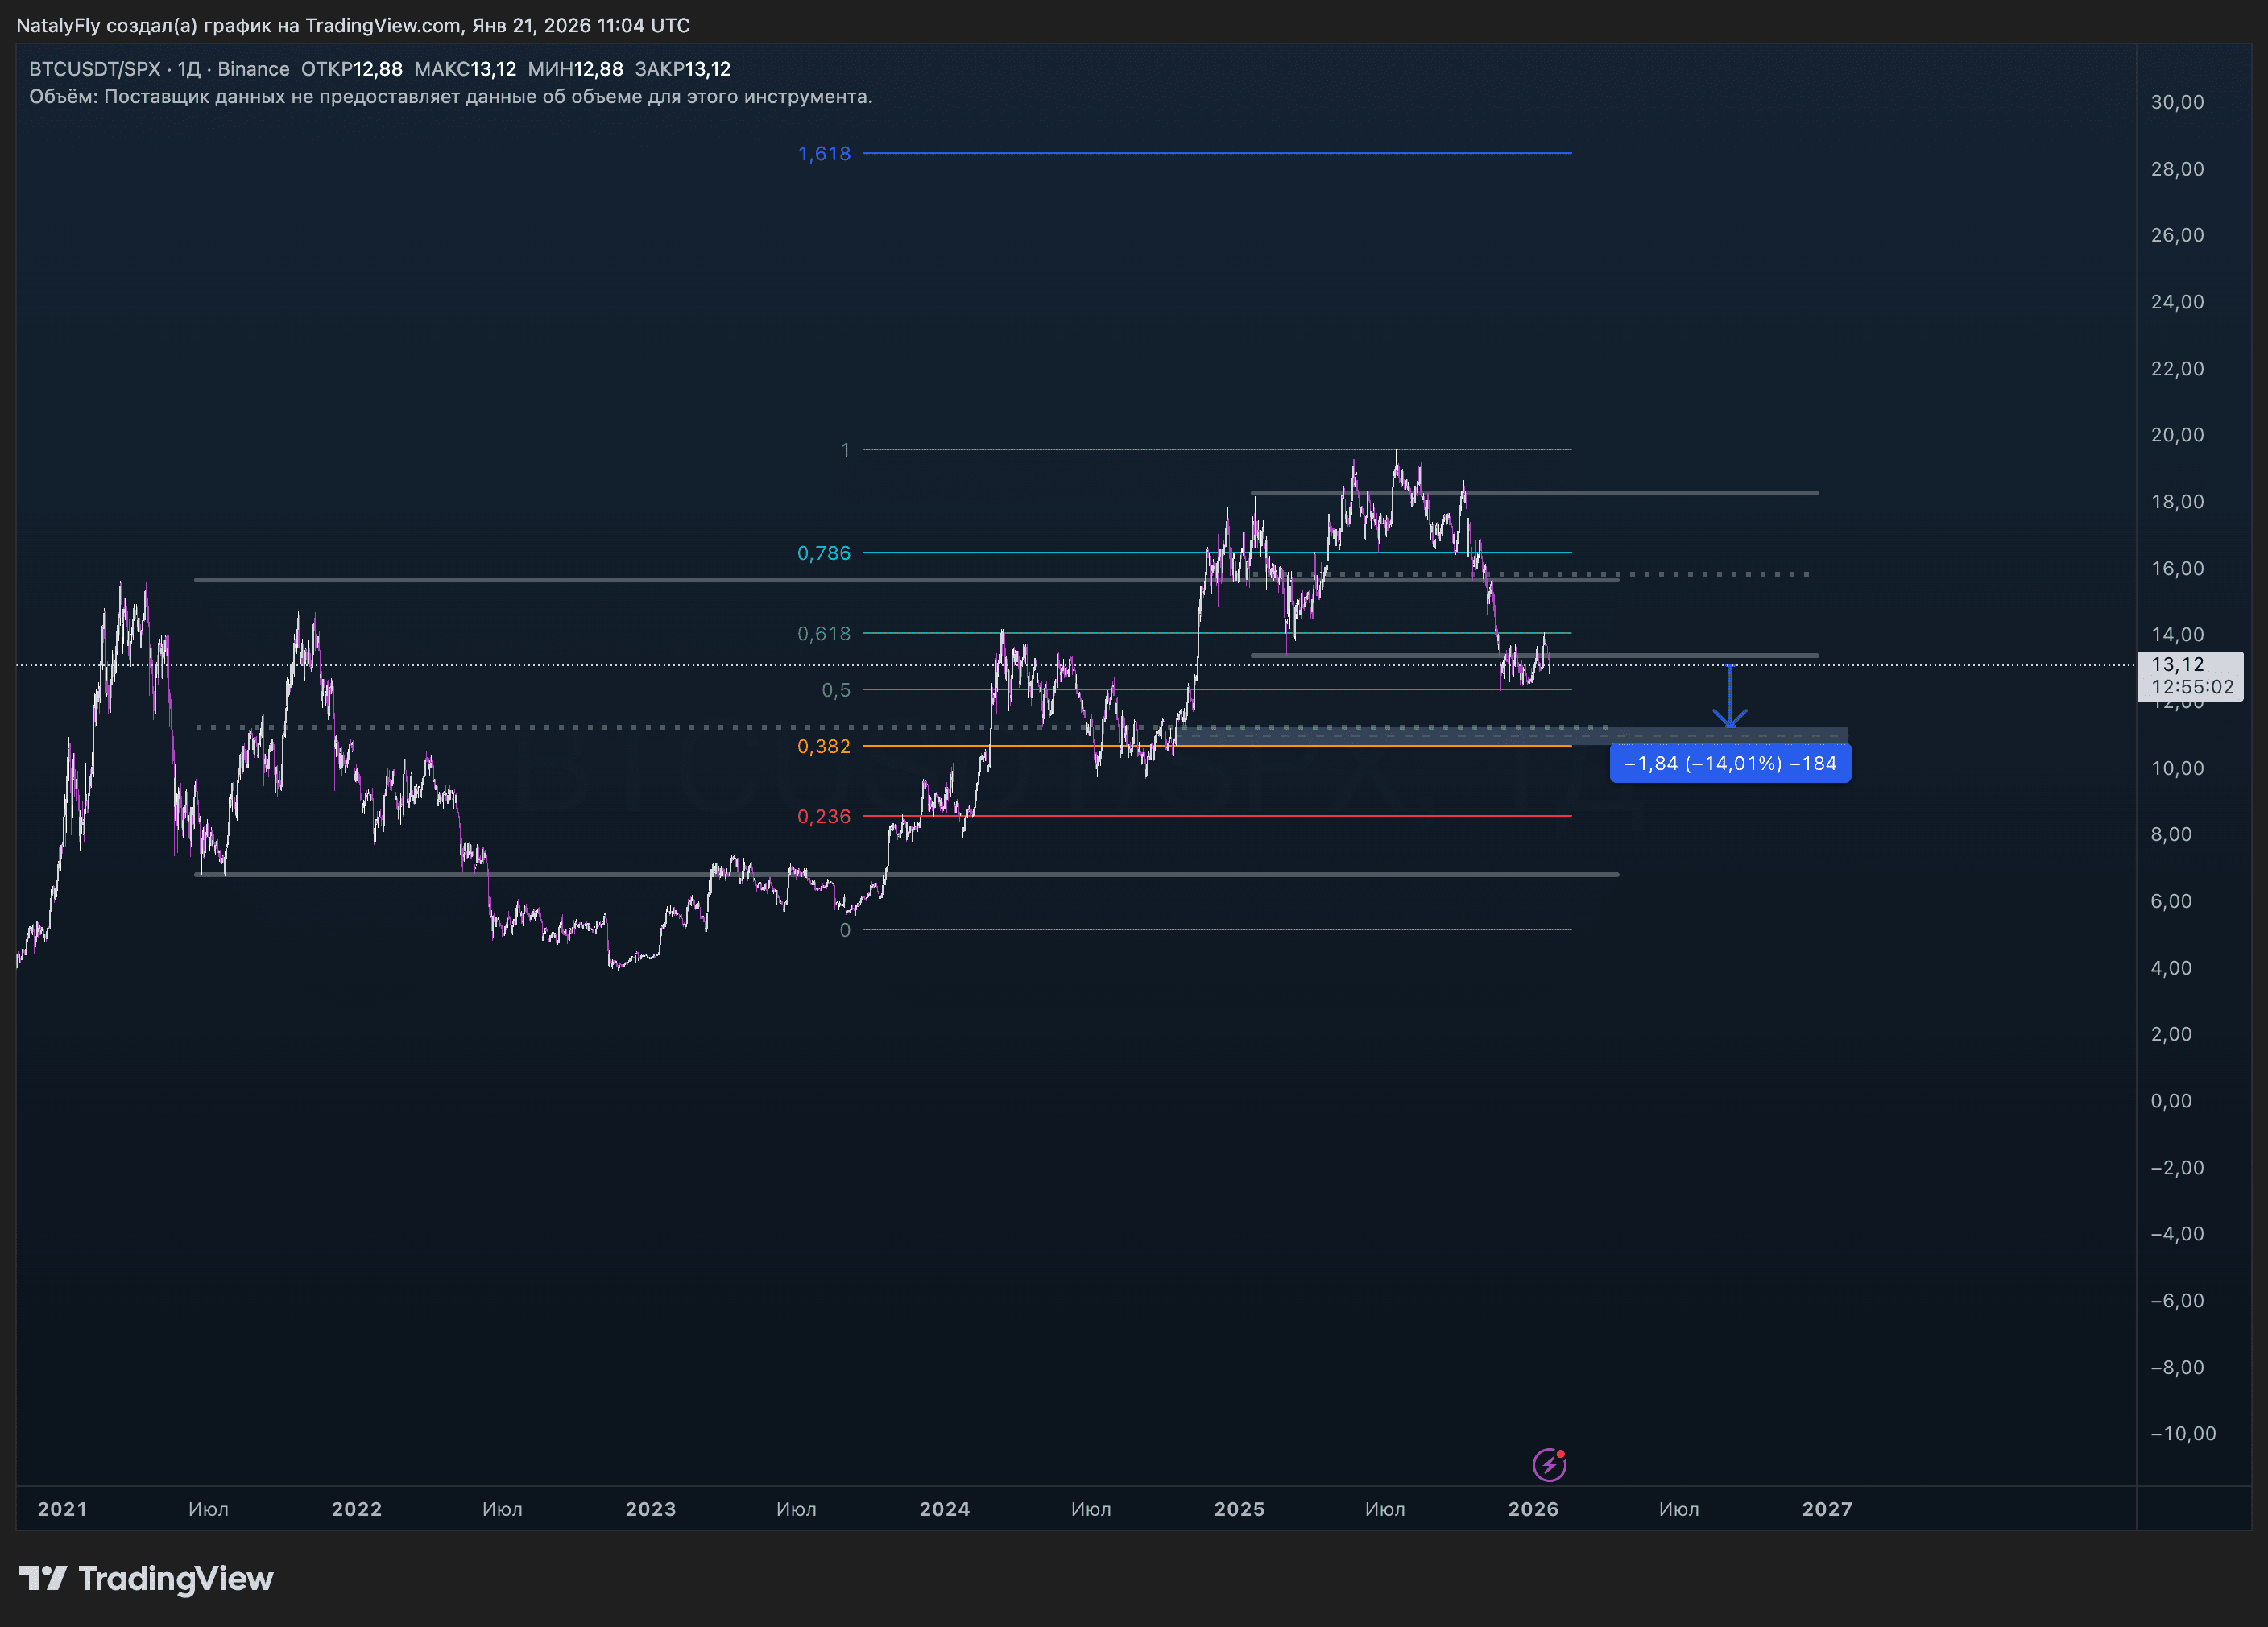The height and width of the screenshot is (1627, 2268).
Task: Click the 0,618 Fibonacci level label
Action: coord(823,634)
